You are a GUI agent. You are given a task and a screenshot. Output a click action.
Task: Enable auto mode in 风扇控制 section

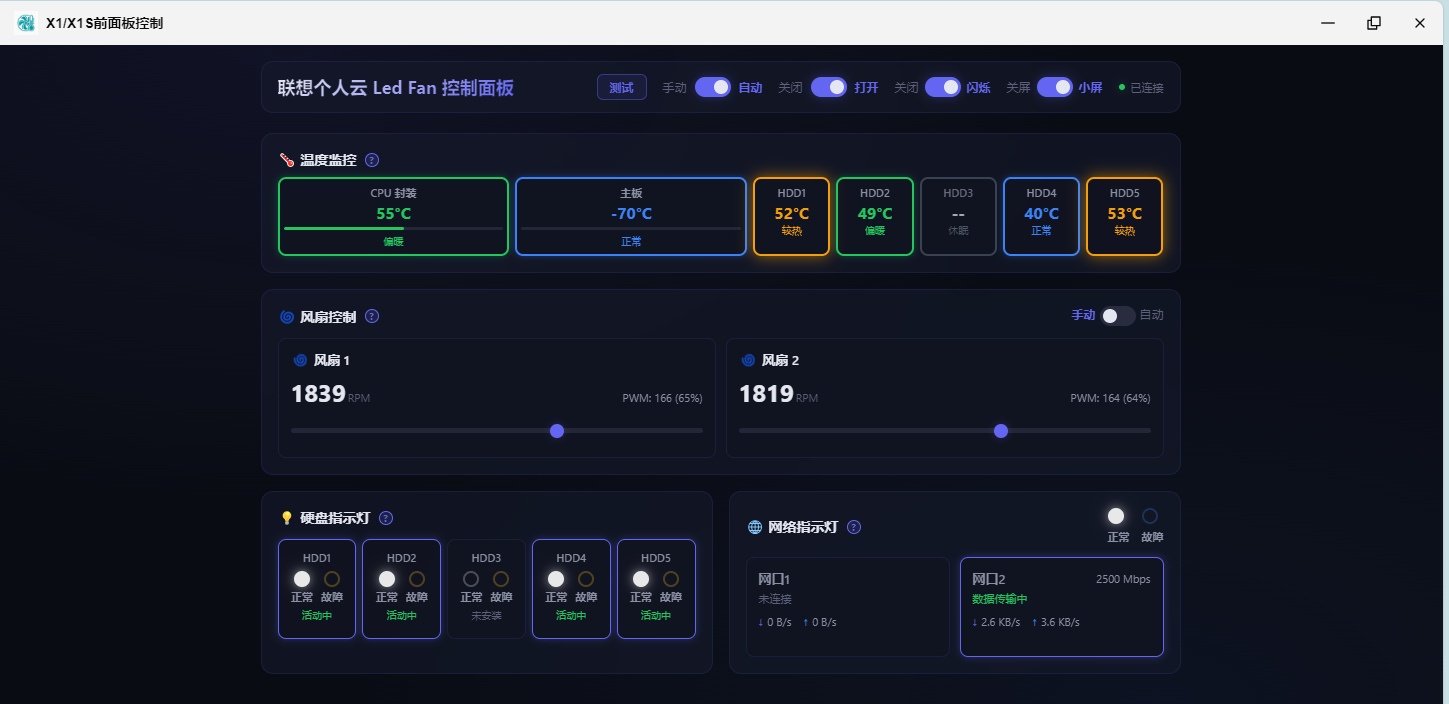click(x=1118, y=315)
